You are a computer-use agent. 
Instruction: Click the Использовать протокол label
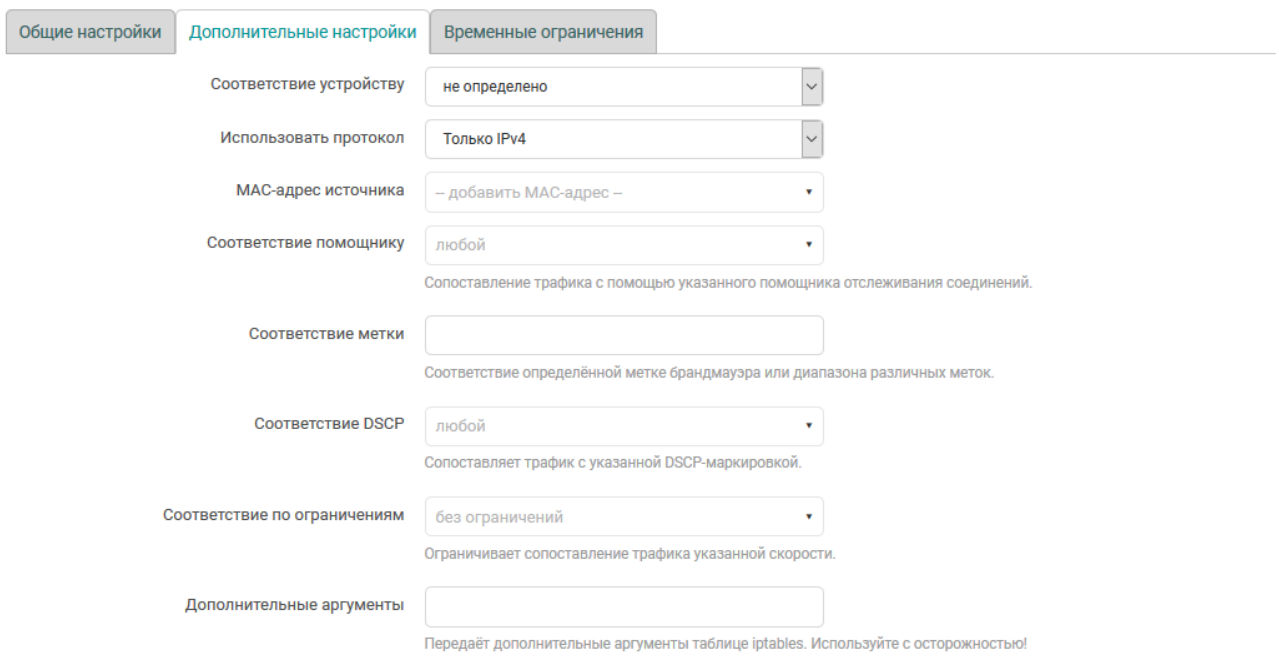[312, 137]
